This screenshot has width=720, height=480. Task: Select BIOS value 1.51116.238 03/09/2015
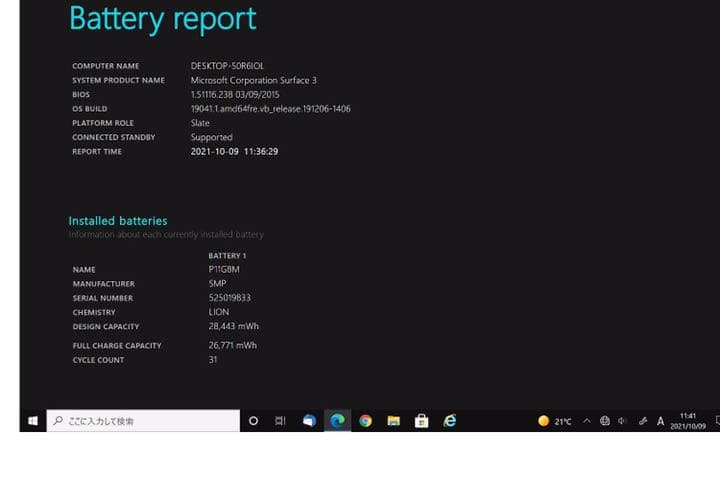pyautogui.click(x=235, y=95)
